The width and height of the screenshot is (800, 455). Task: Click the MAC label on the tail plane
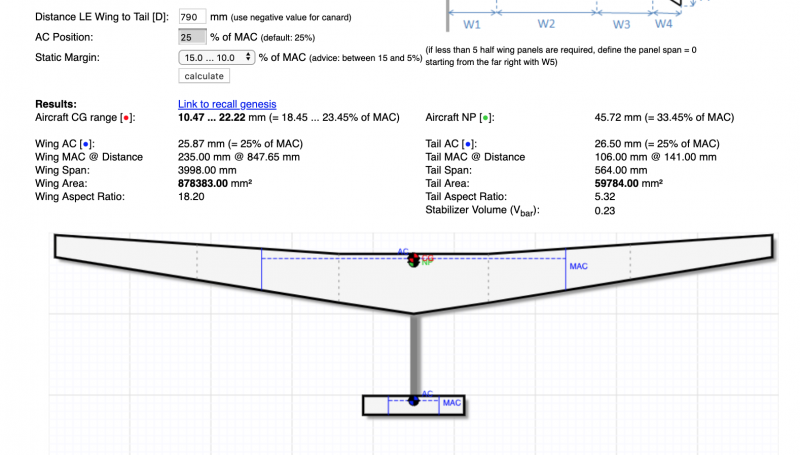coord(452,404)
